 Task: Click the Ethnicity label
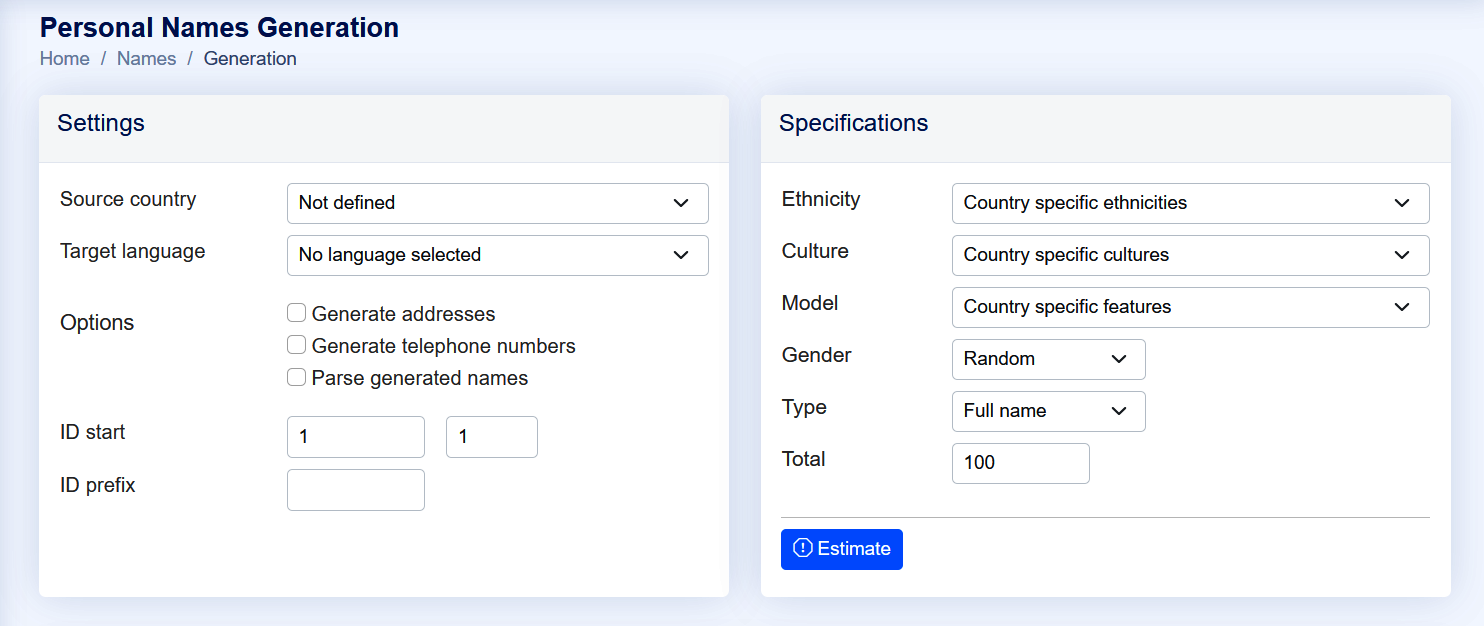tap(821, 199)
